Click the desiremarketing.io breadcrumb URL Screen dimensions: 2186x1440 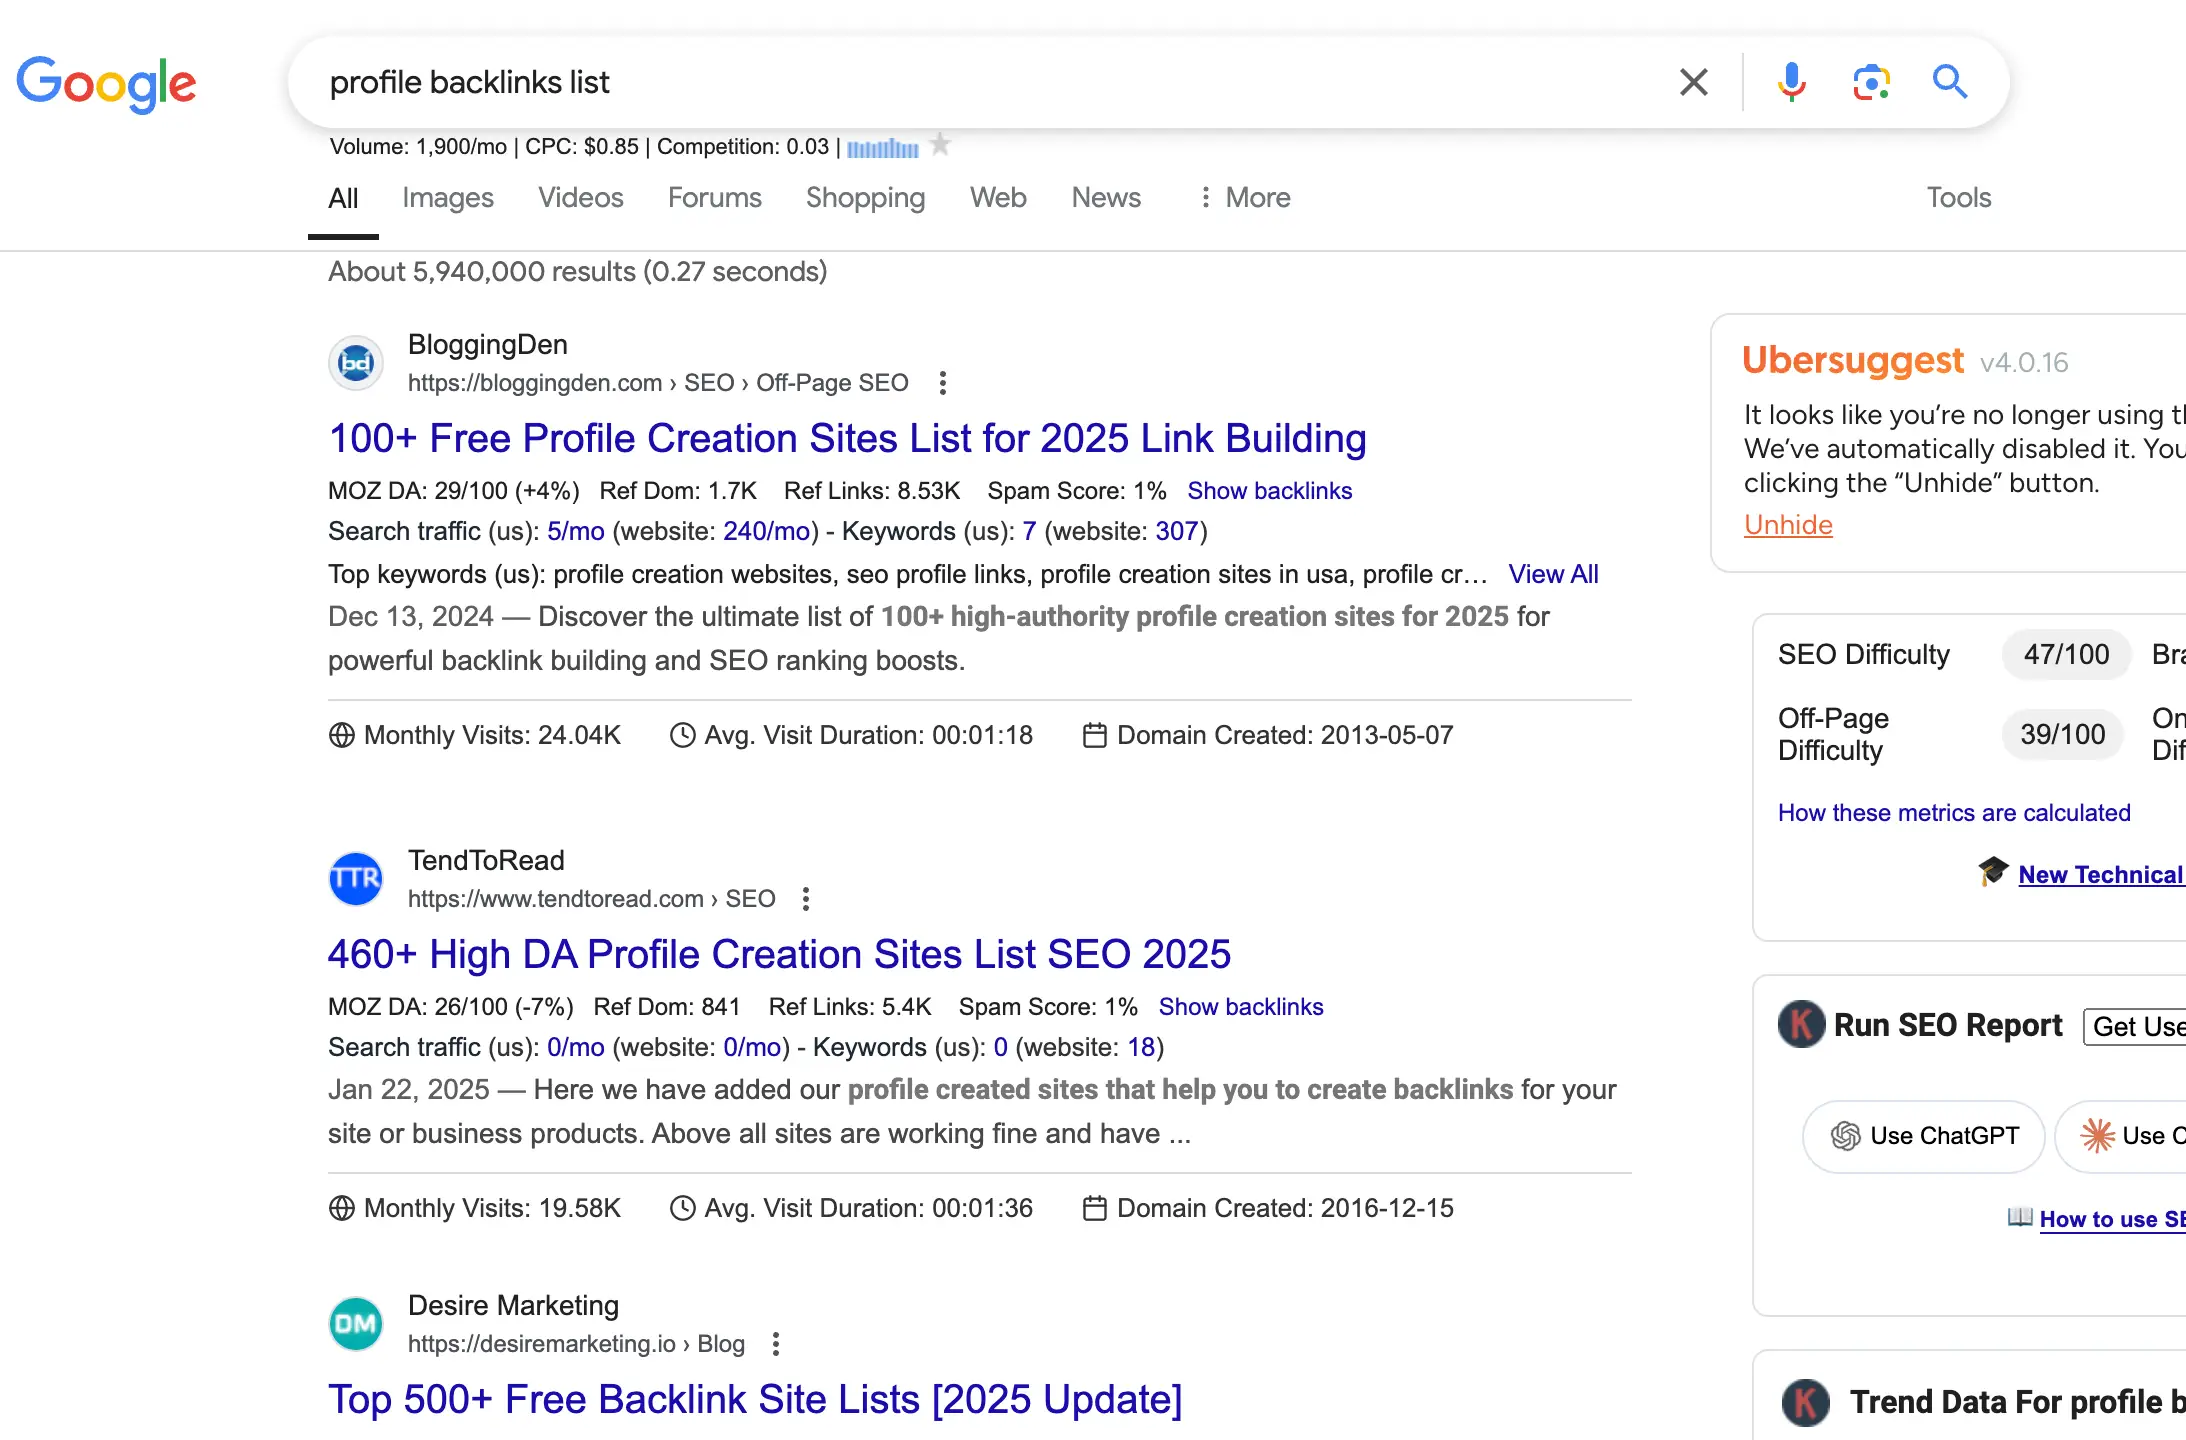pyautogui.click(x=577, y=1344)
